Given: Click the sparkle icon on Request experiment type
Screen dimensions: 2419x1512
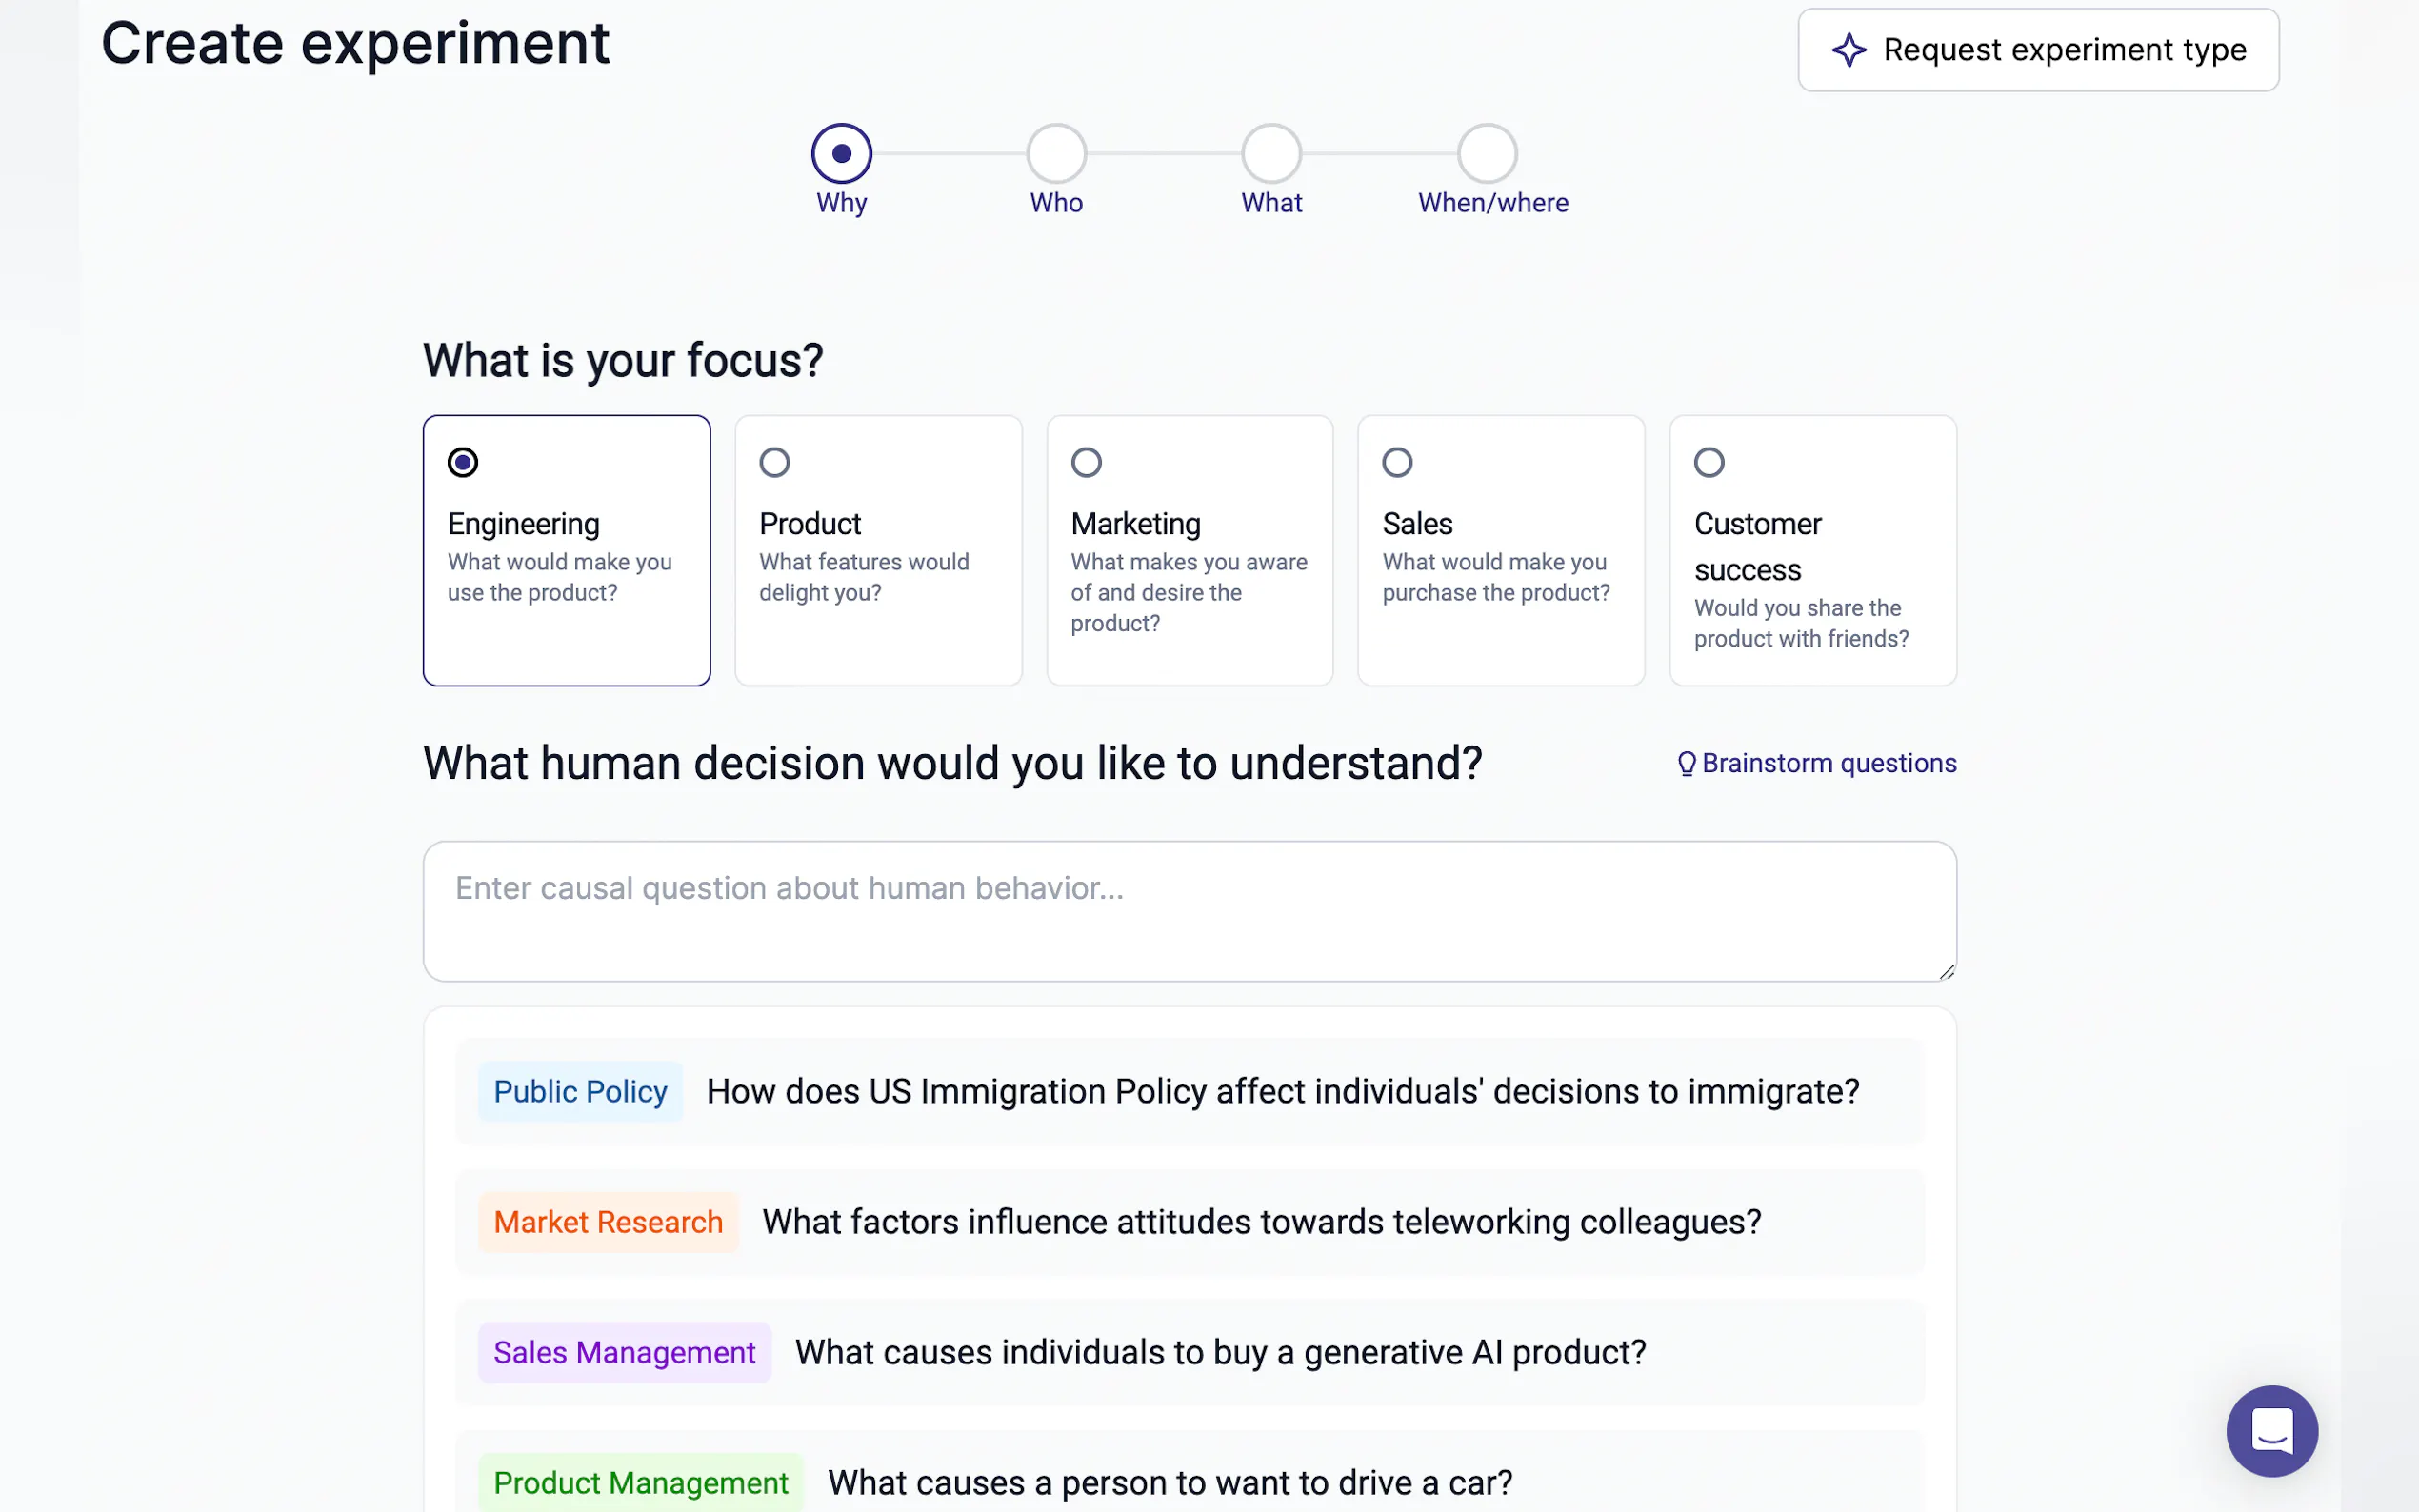Looking at the screenshot, I should pyautogui.click(x=1848, y=50).
